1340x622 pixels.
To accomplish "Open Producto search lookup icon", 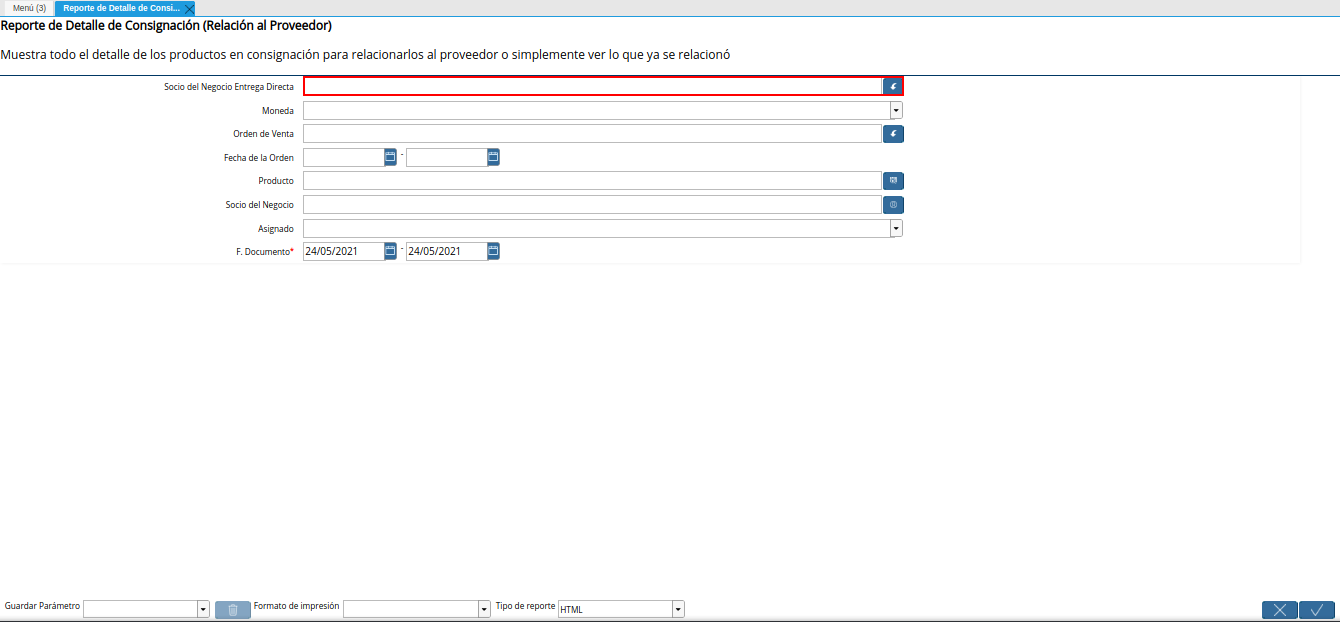I will click(893, 181).
